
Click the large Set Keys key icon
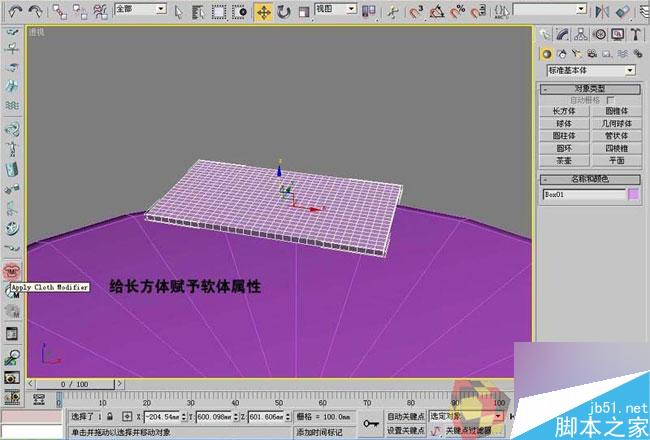pyautogui.click(x=371, y=423)
